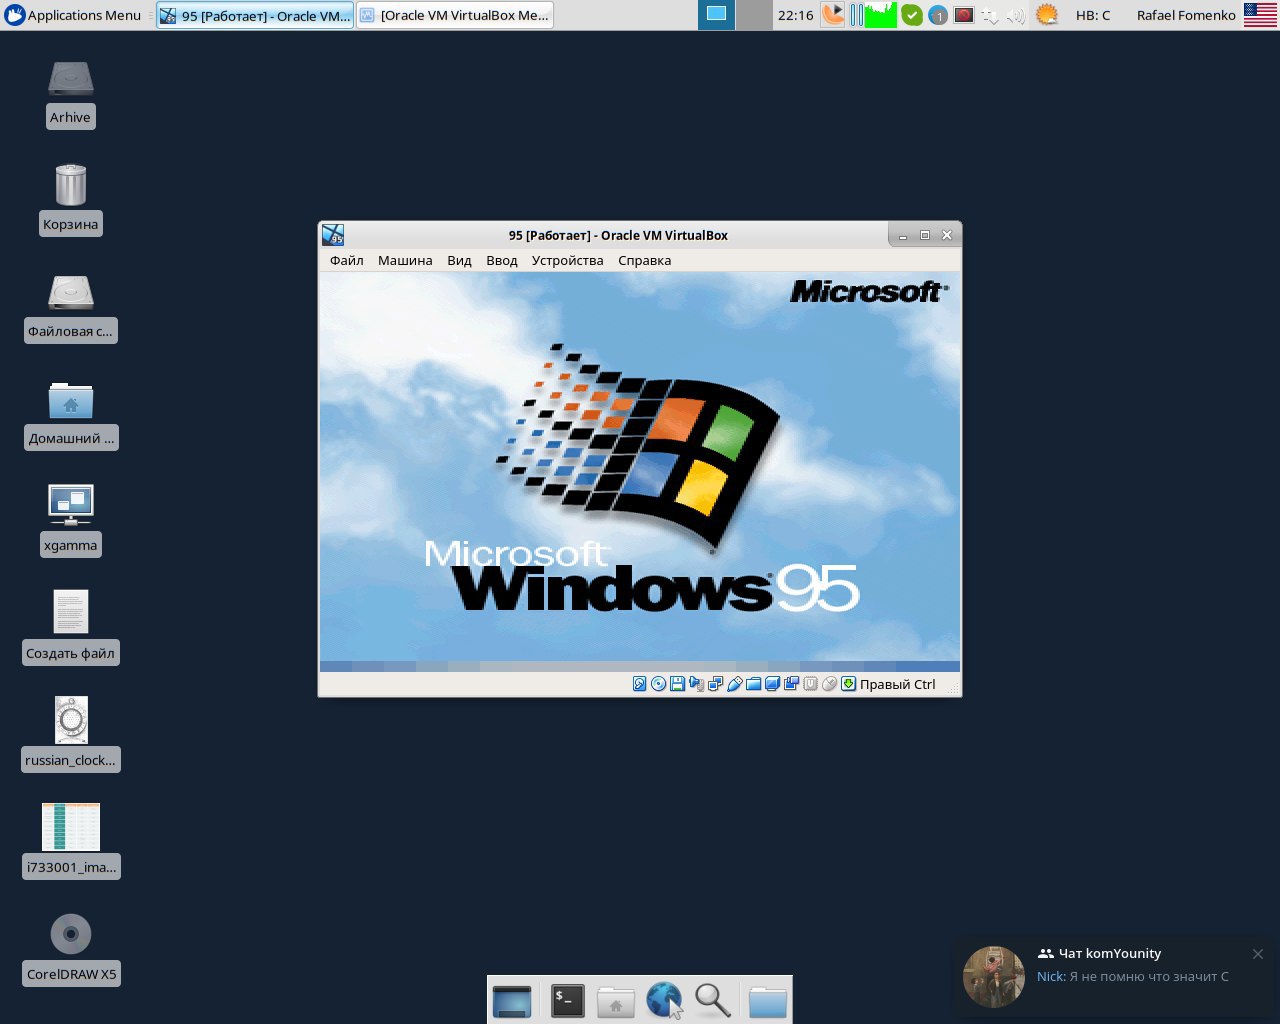This screenshot has width=1280, height=1024.
Task: Select the first workspace in the switcher
Action: point(716,15)
